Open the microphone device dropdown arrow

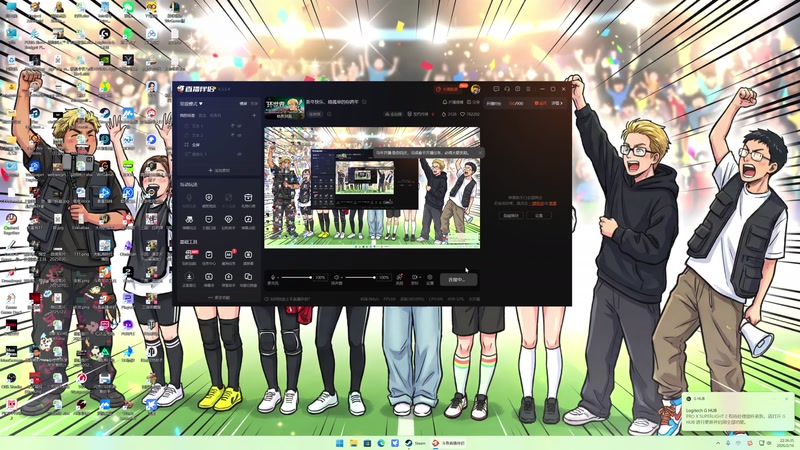[278, 278]
